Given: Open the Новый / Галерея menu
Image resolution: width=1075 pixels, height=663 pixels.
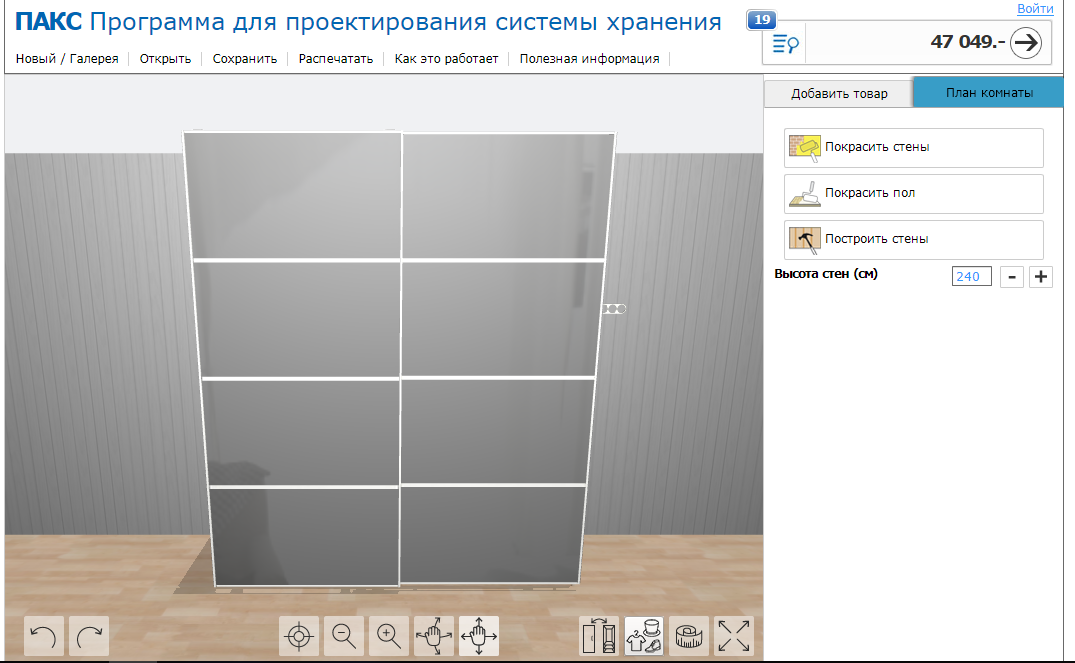Looking at the screenshot, I should point(67,59).
